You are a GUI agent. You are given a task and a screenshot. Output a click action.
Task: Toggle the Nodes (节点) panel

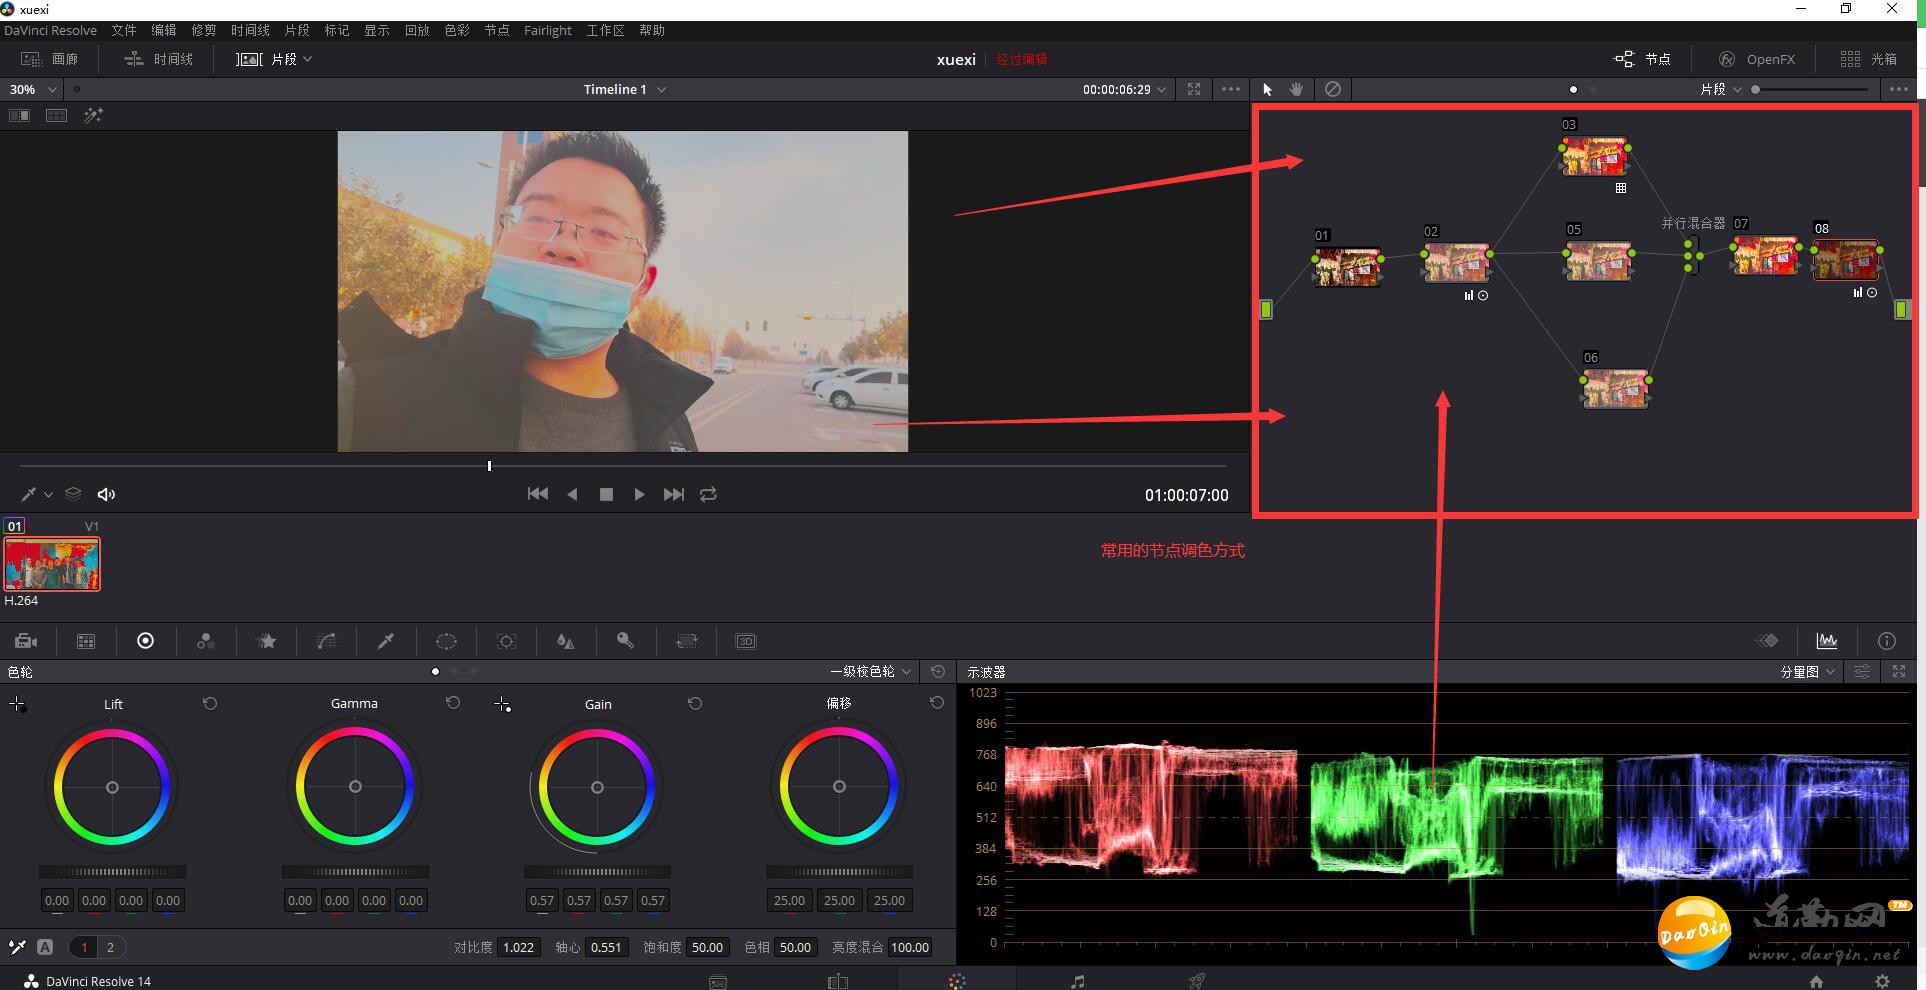(x=1643, y=59)
